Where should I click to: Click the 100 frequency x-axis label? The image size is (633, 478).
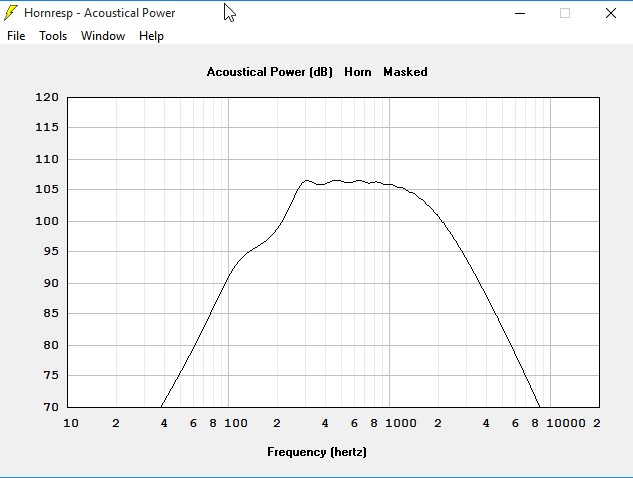(236, 423)
